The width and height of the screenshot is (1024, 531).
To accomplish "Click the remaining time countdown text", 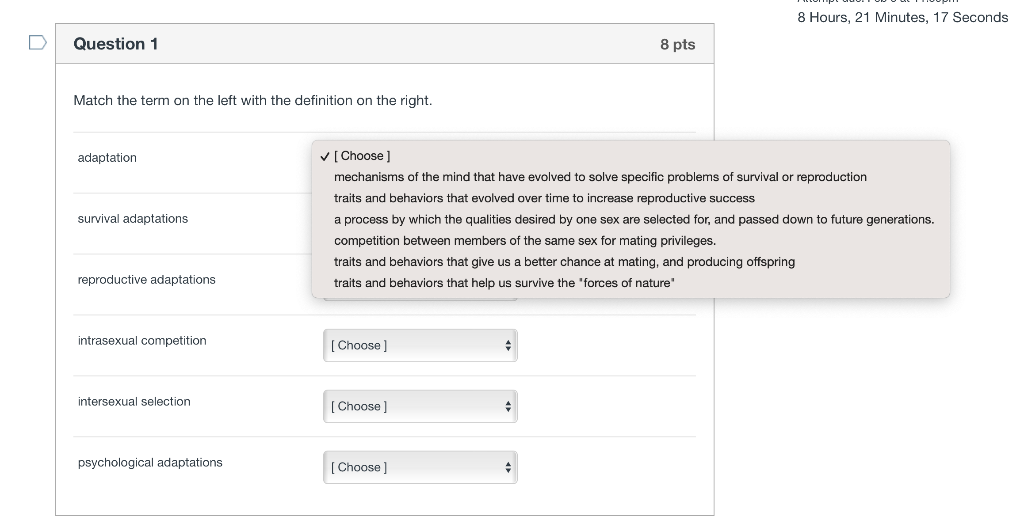I will pos(902,17).
